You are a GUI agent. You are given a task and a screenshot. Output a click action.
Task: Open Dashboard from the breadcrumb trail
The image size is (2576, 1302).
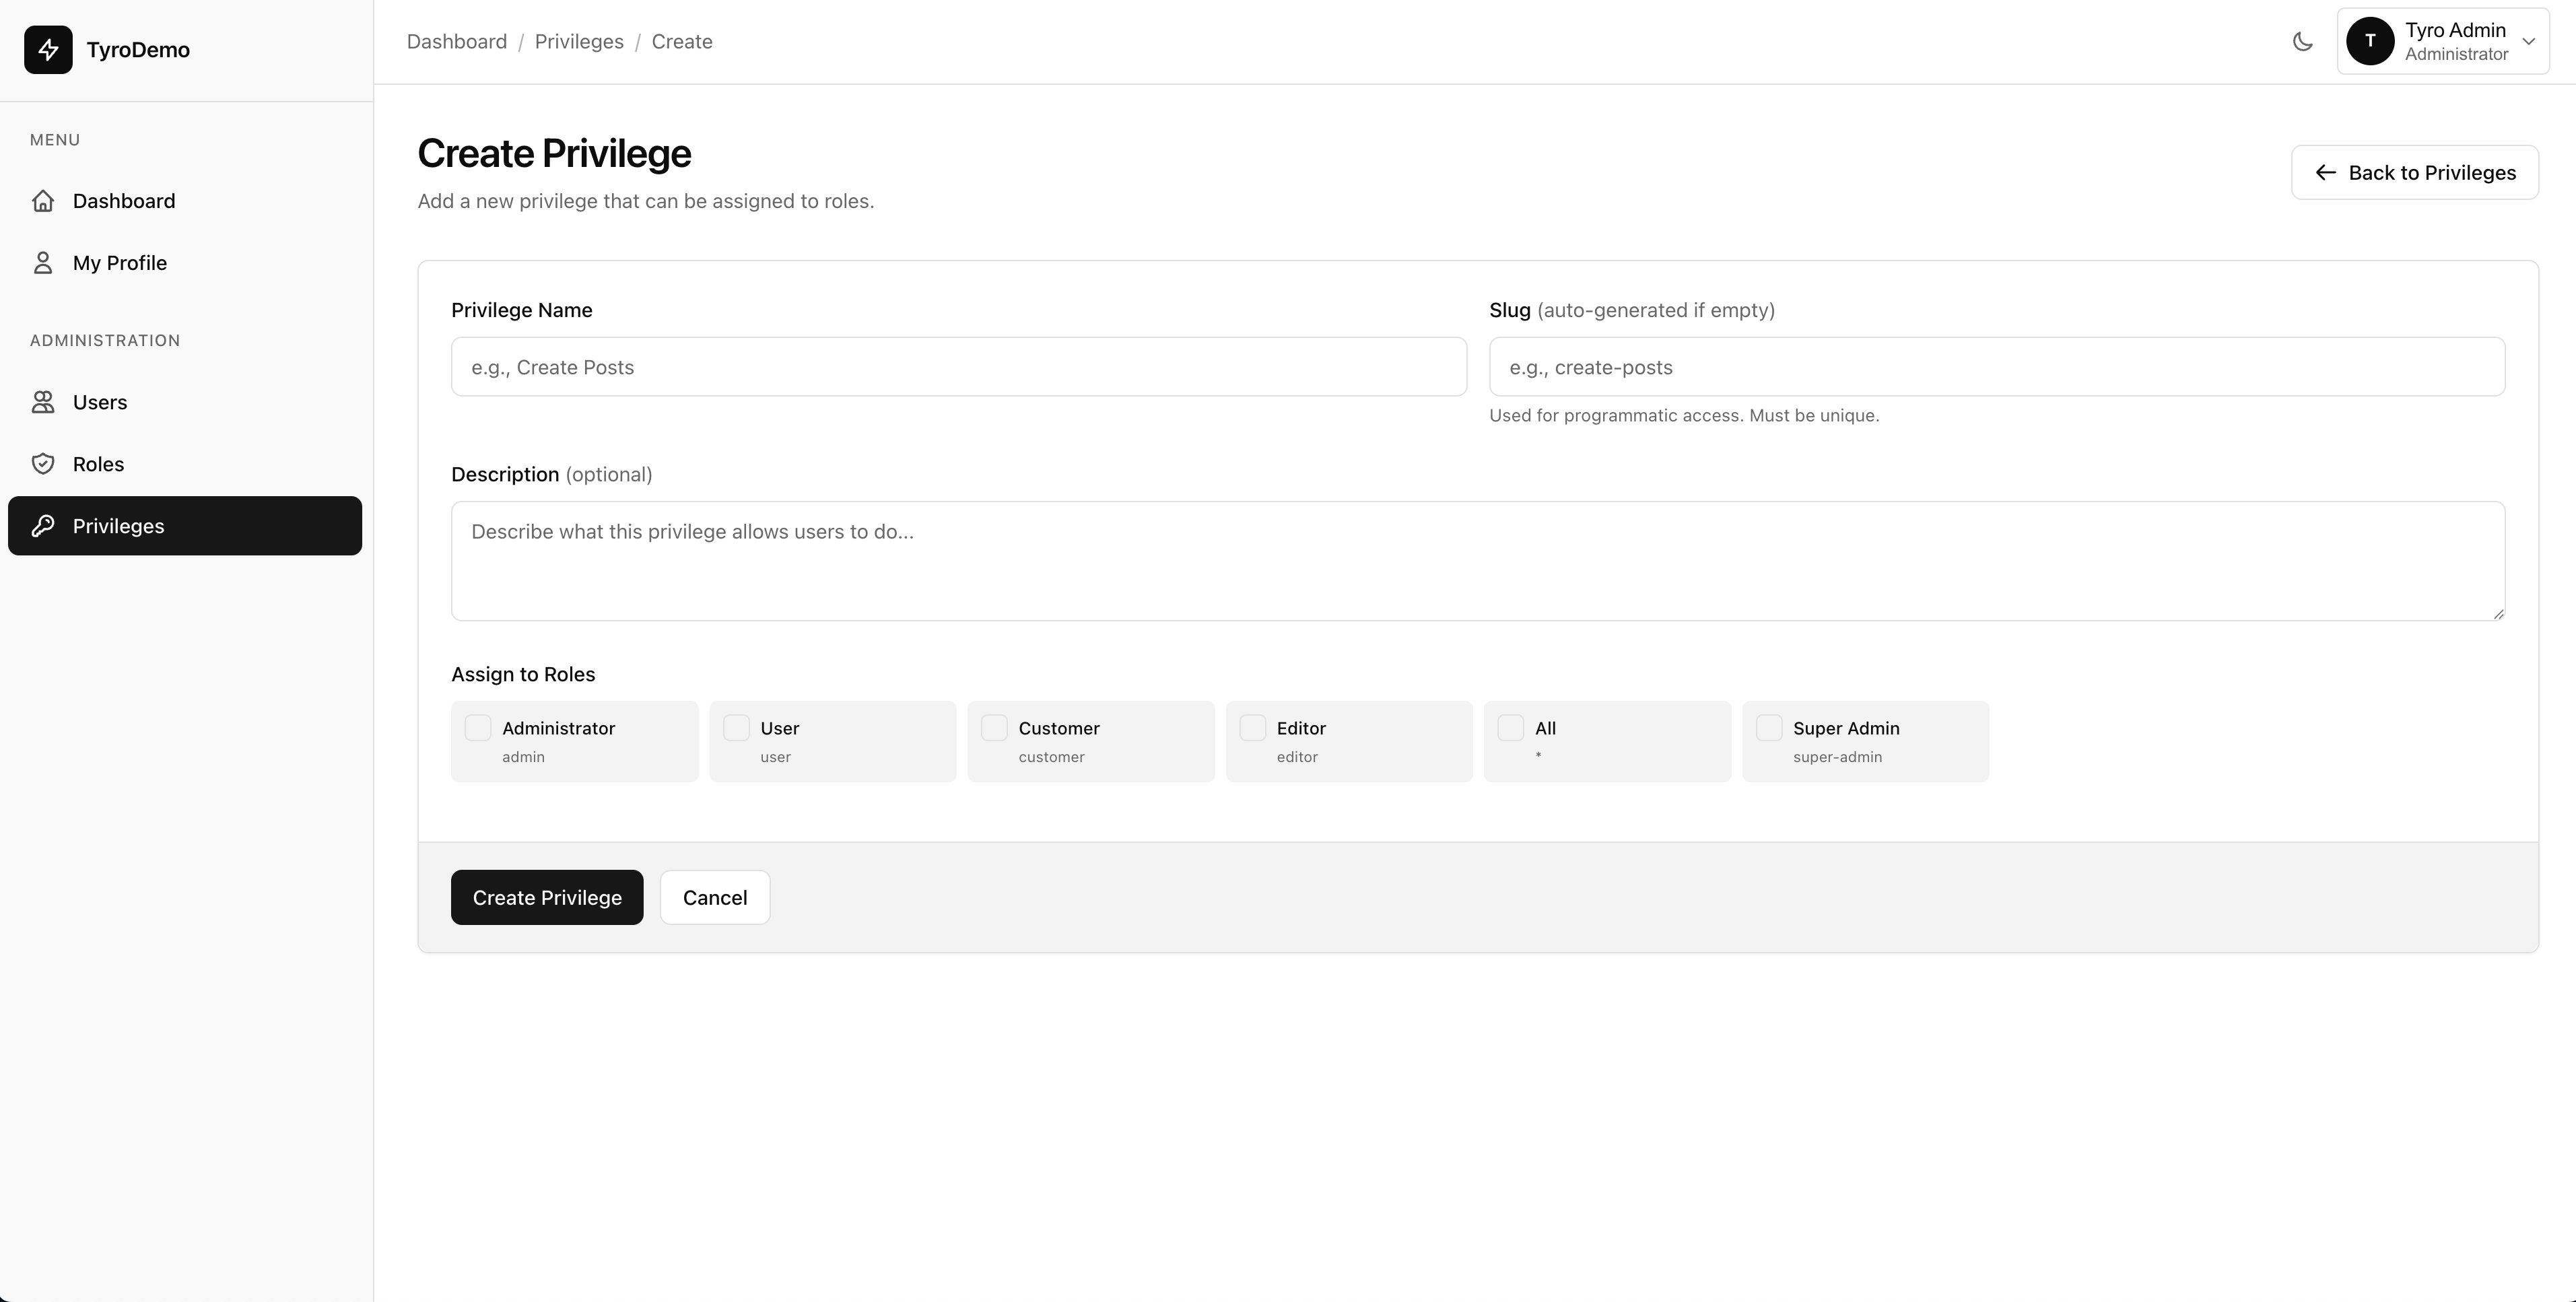[x=457, y=42]
